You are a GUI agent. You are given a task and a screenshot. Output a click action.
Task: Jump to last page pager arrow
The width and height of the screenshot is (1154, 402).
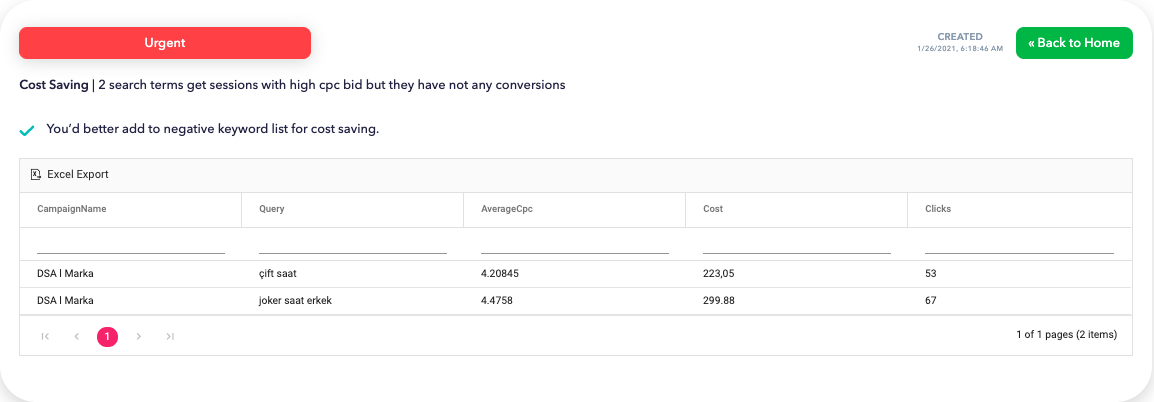pos(170,337)
